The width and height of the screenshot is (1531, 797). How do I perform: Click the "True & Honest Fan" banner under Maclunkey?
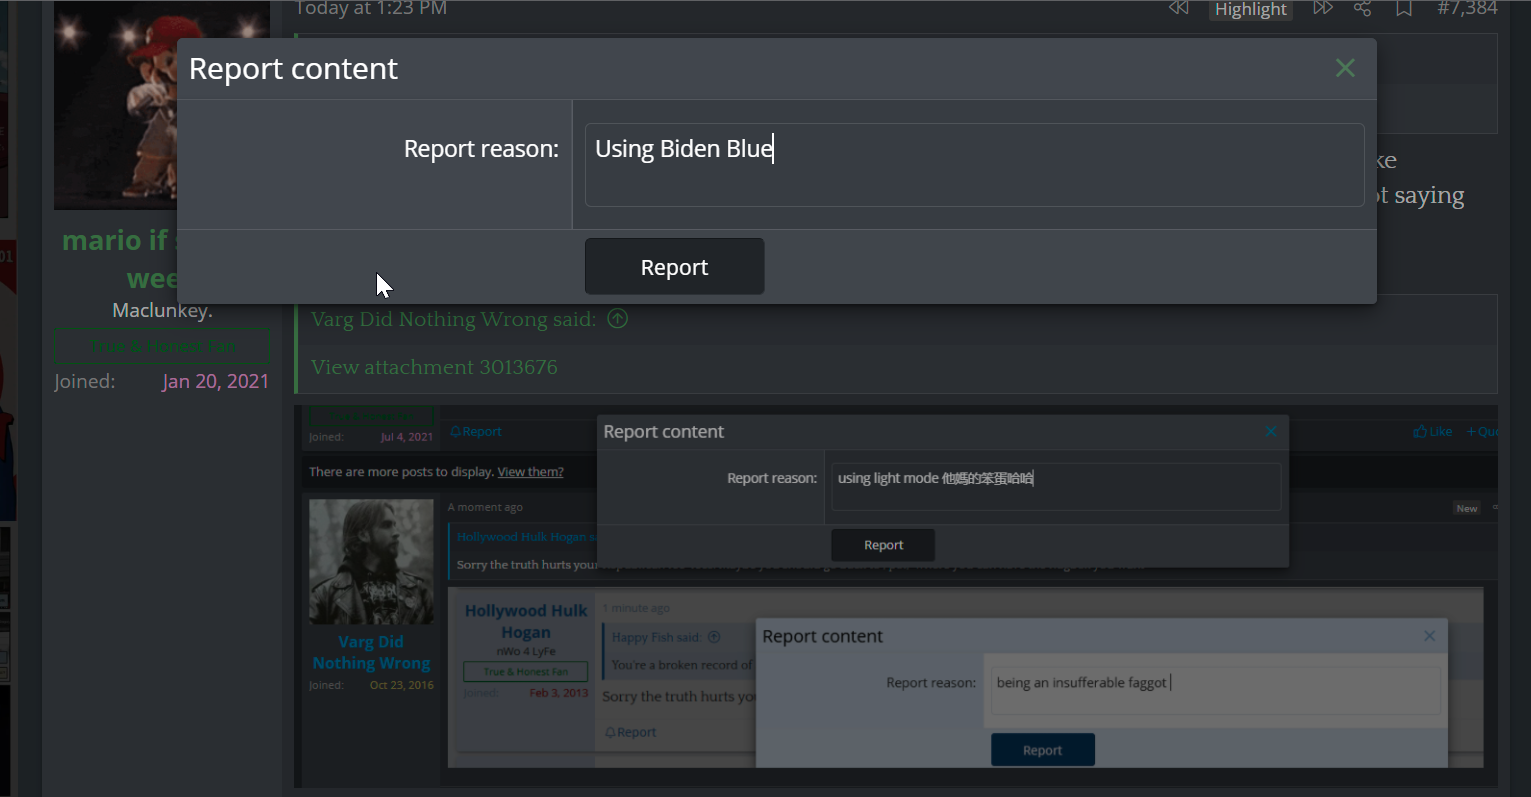(161, 346)
